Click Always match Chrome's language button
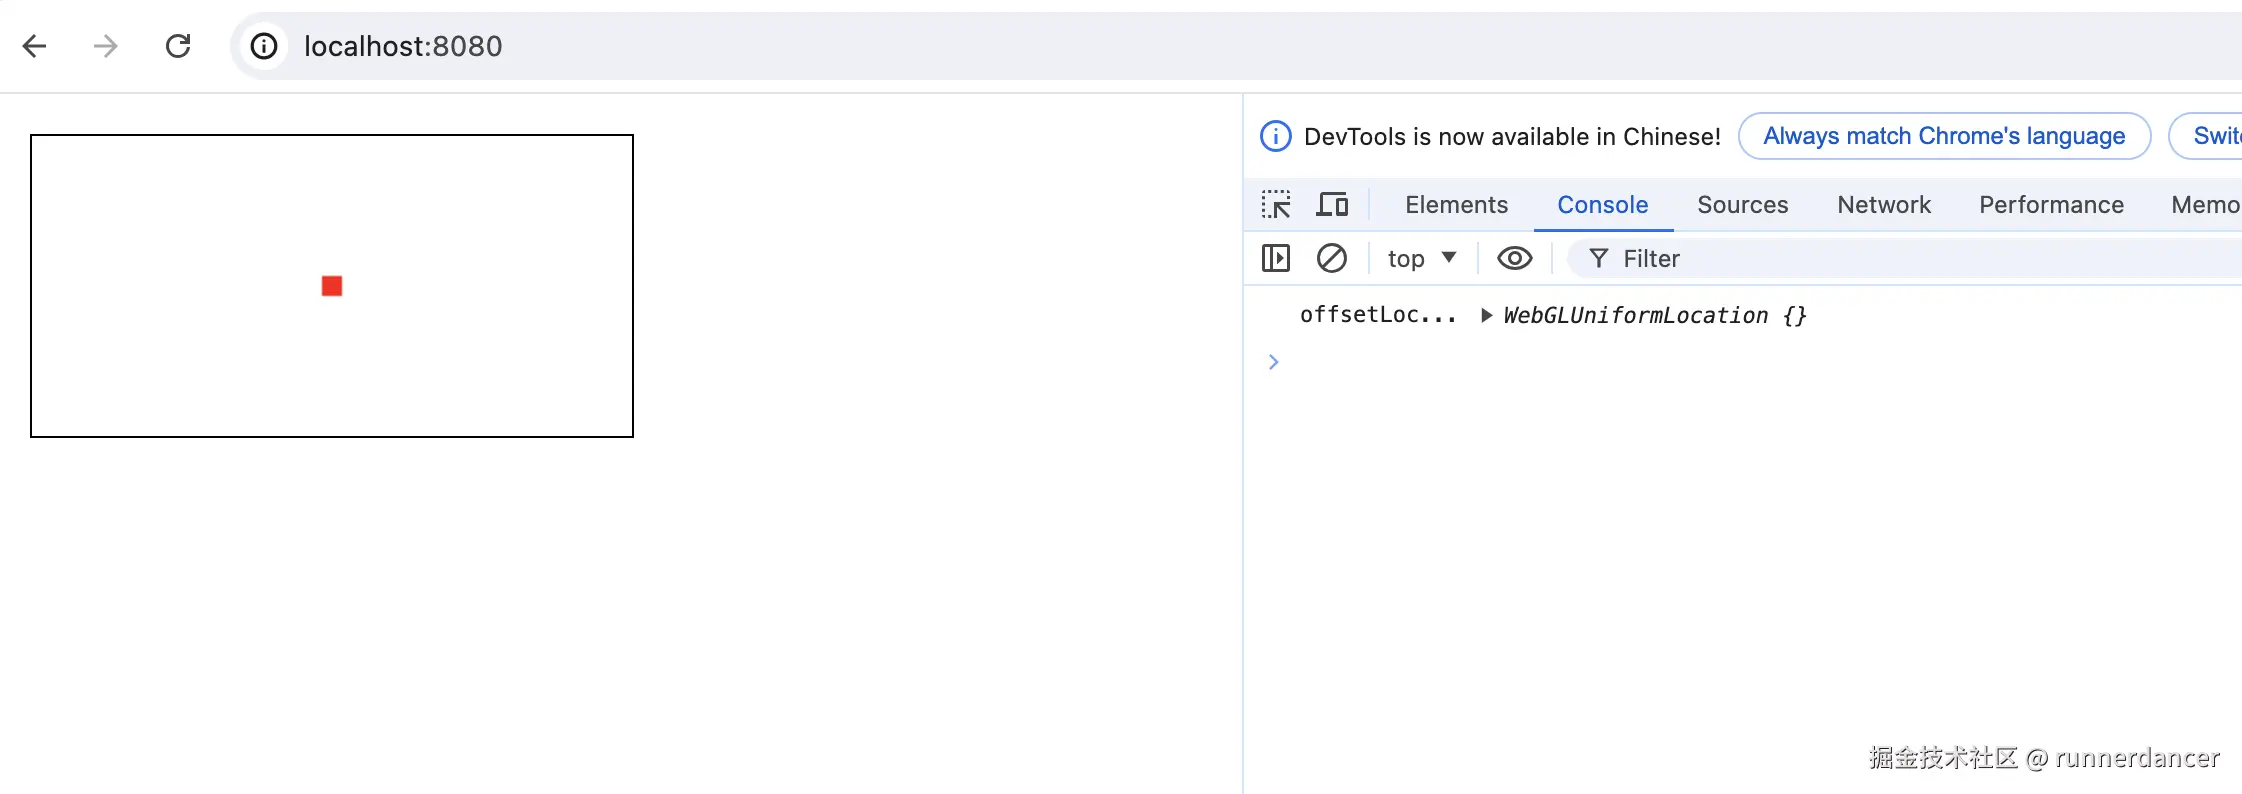 (x=1944, y=136)
